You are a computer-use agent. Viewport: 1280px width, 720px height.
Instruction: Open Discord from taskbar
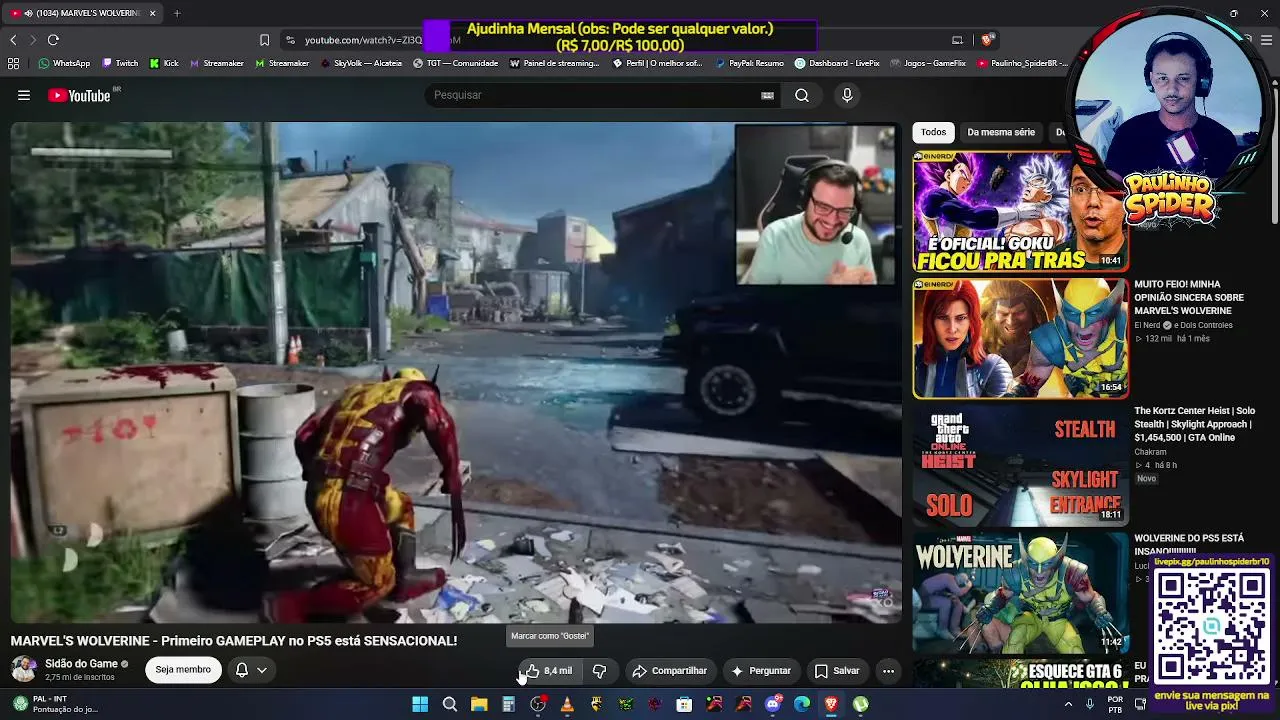tap(772, 704)
